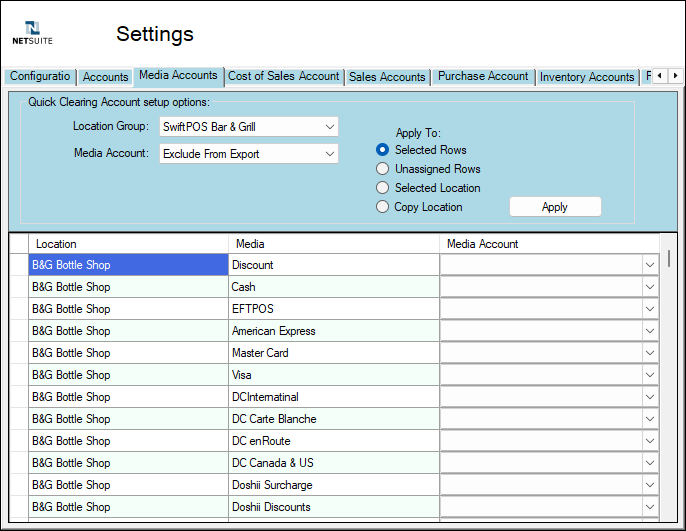
Task: Expand Media Account dropdown for DC Carte Blanche row
Action: [x=650, y=419]
